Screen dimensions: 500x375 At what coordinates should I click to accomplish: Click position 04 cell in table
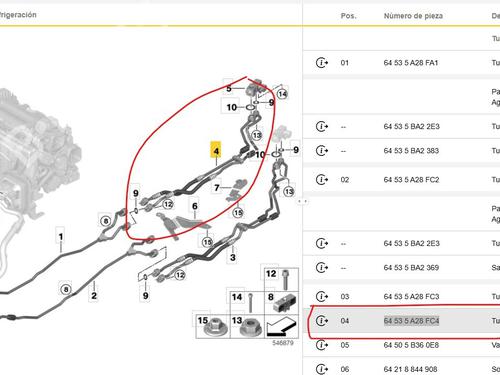[345, 321]
